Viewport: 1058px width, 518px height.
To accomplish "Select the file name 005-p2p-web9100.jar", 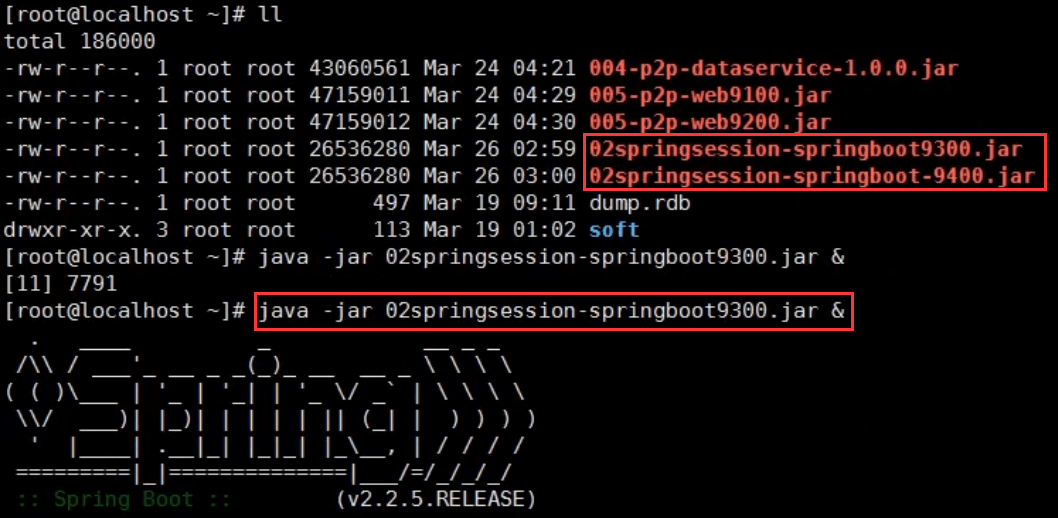I will (710, 95).
